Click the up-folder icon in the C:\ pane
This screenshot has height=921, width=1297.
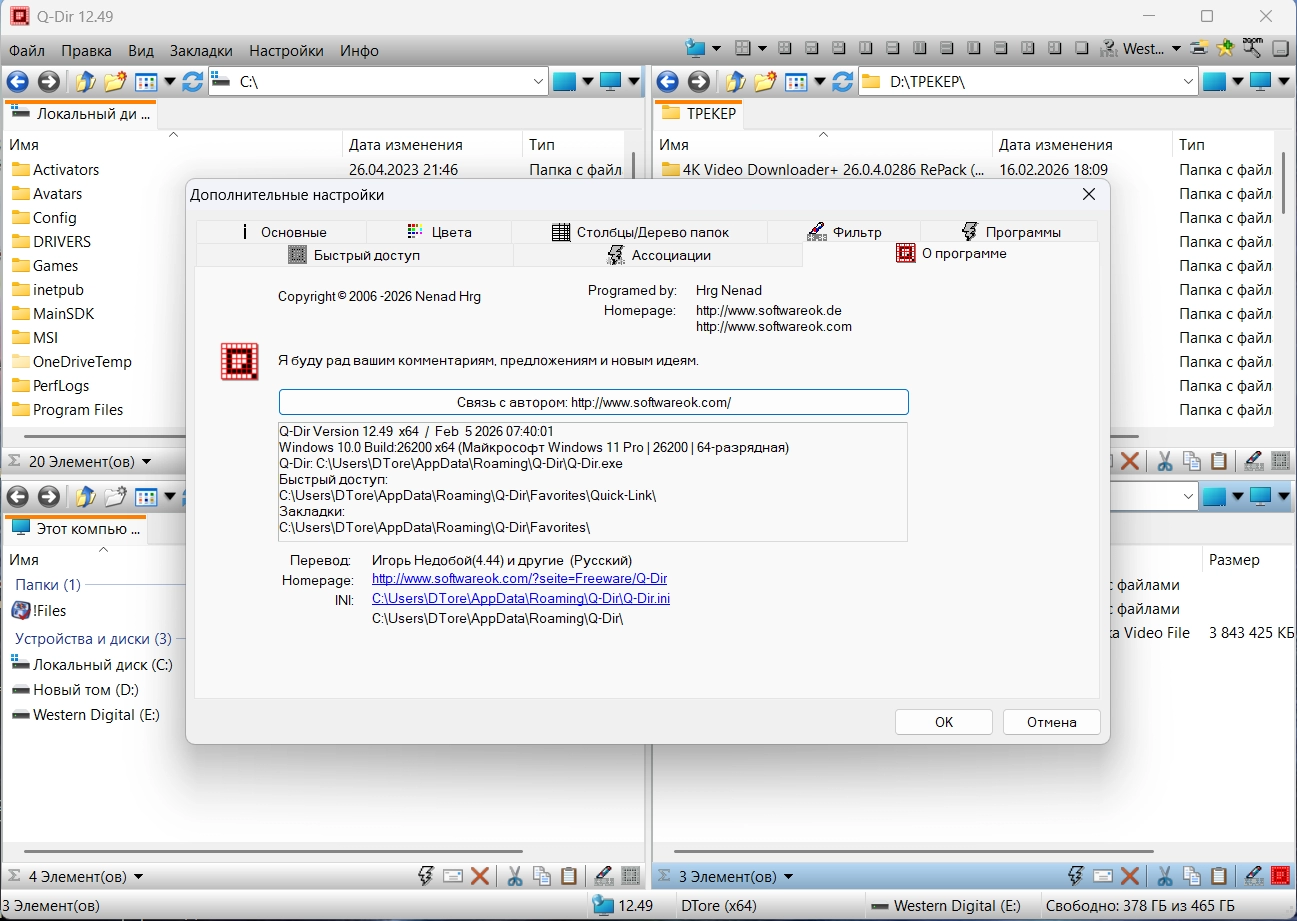coord(86,82)
